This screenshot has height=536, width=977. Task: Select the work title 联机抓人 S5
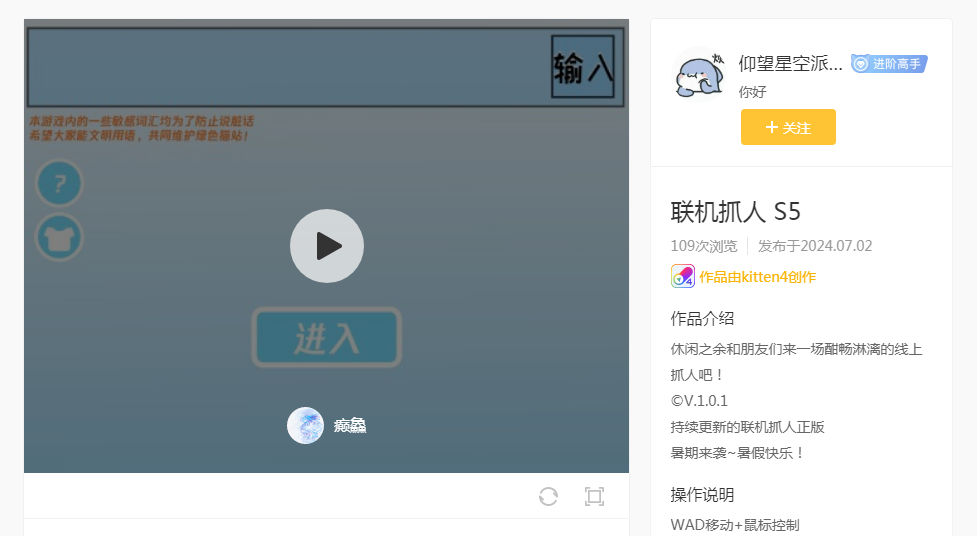[x=735, y=212]
